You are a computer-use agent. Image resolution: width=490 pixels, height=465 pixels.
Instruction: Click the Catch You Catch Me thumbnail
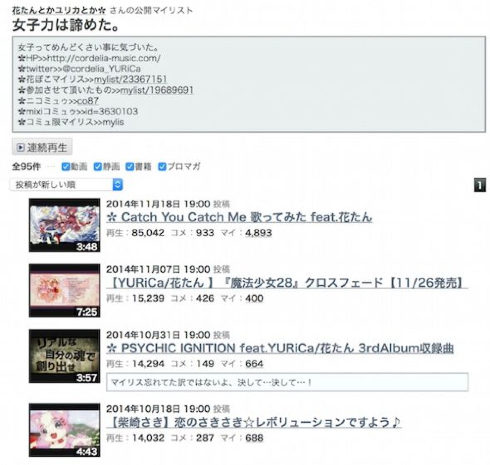[x=64, y=225]
